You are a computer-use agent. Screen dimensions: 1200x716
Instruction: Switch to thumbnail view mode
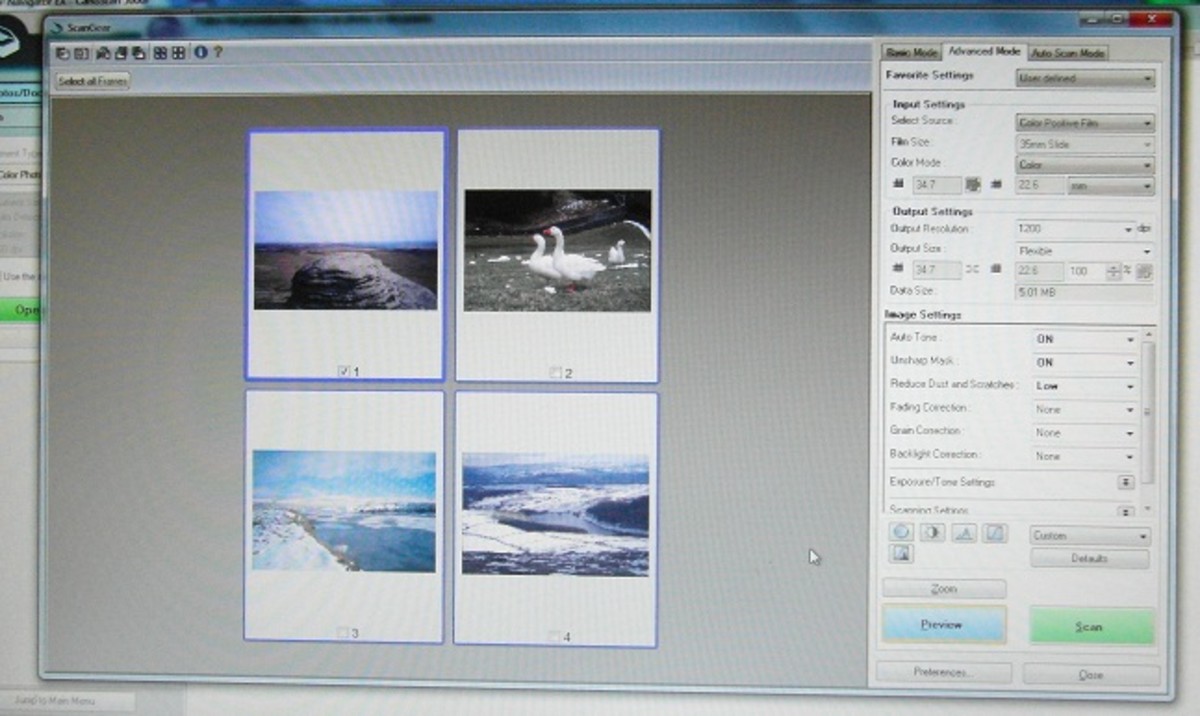(x=162, y=55)
